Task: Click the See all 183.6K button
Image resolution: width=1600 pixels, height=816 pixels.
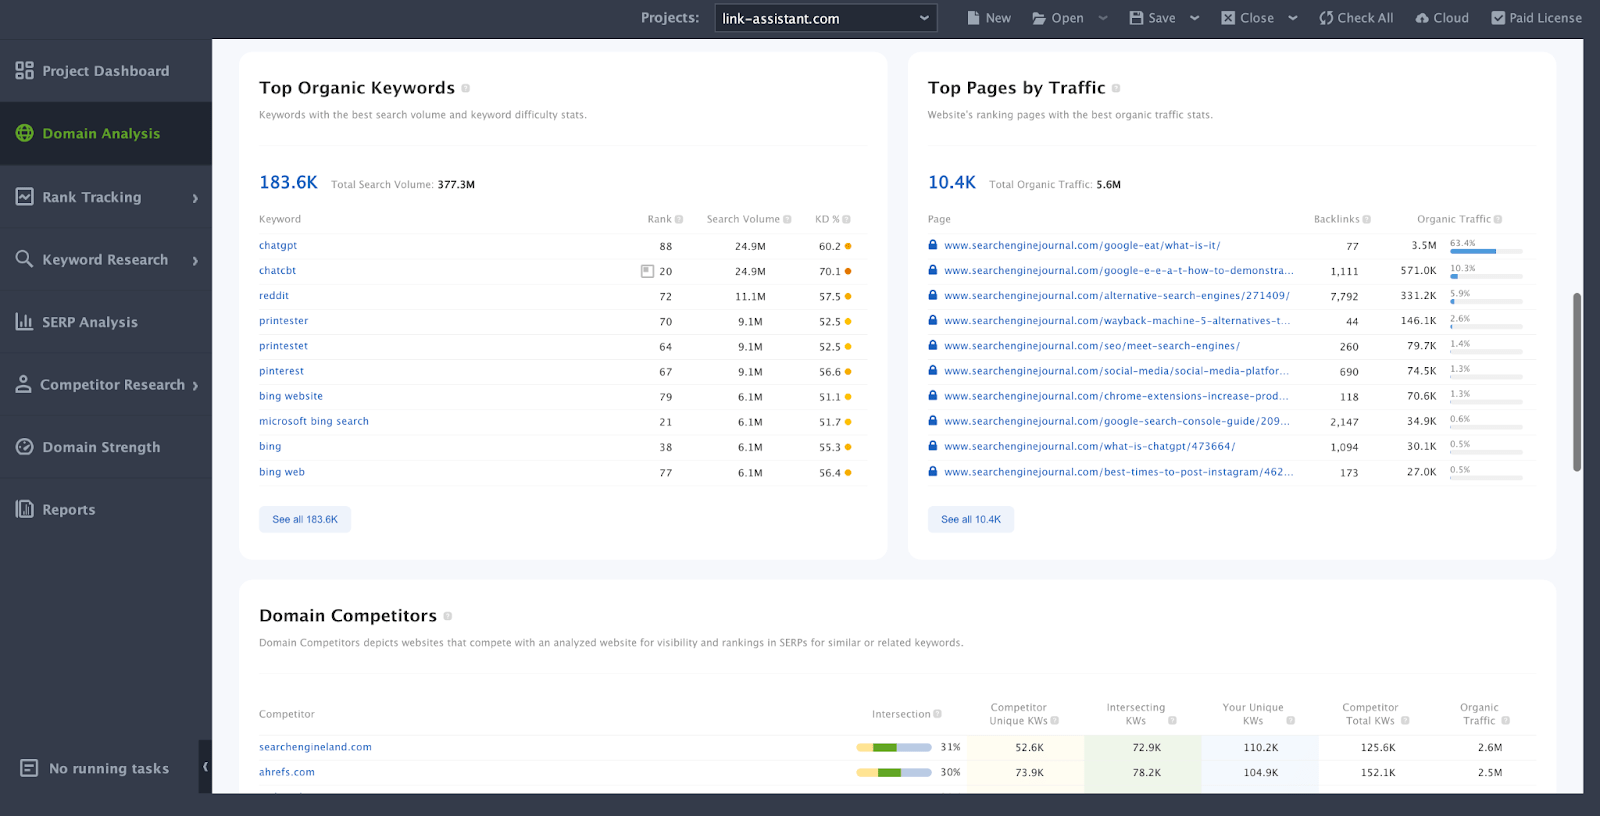Action: coord(305,520)
